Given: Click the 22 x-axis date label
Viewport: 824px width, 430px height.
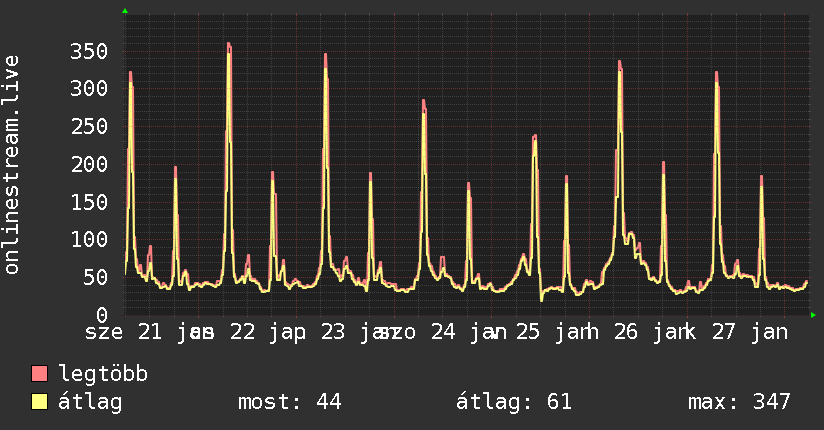Looking at the screenshot, I should (x=242, y=332).
